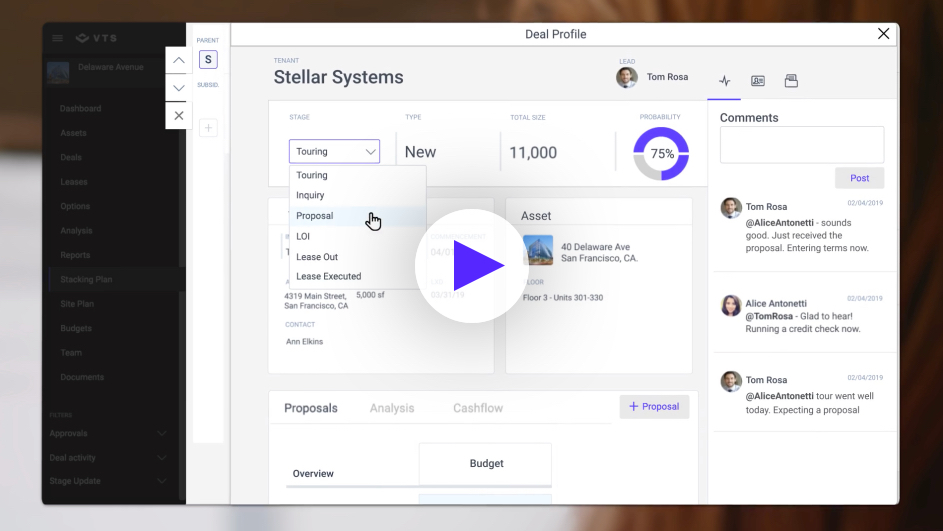Open sidebar Analysis page
Viewport: 943px width, 531px height.
76,230
